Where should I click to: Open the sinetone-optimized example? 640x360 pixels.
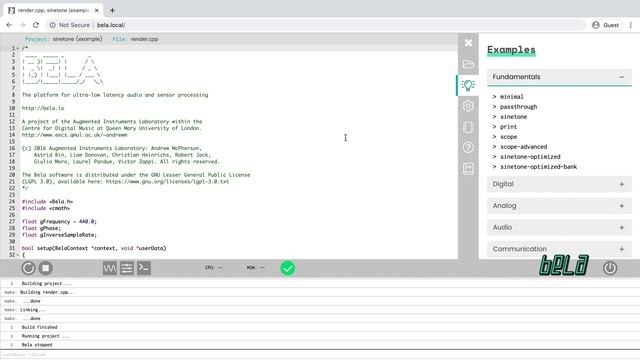click(x=530, y=157)
